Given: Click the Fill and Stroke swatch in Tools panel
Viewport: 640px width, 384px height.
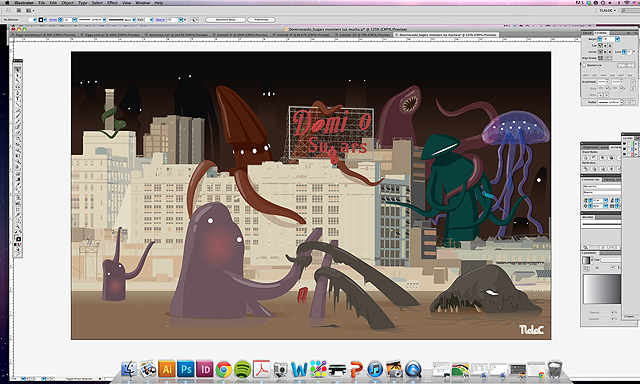Looking at the screenshot, I should point(18,238).
